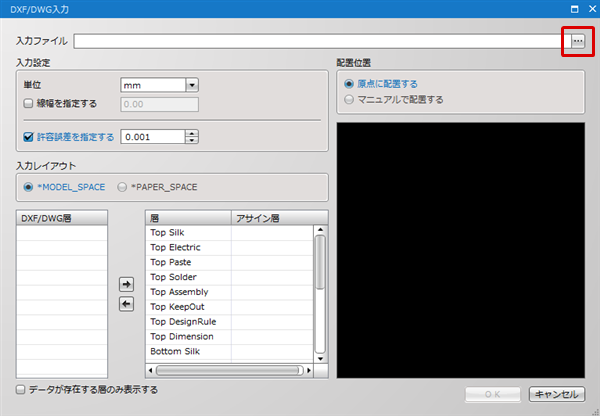
Task: Enable the 線幅を指定する checkbox
Action: pyautogui.click(x=28, y=103)
